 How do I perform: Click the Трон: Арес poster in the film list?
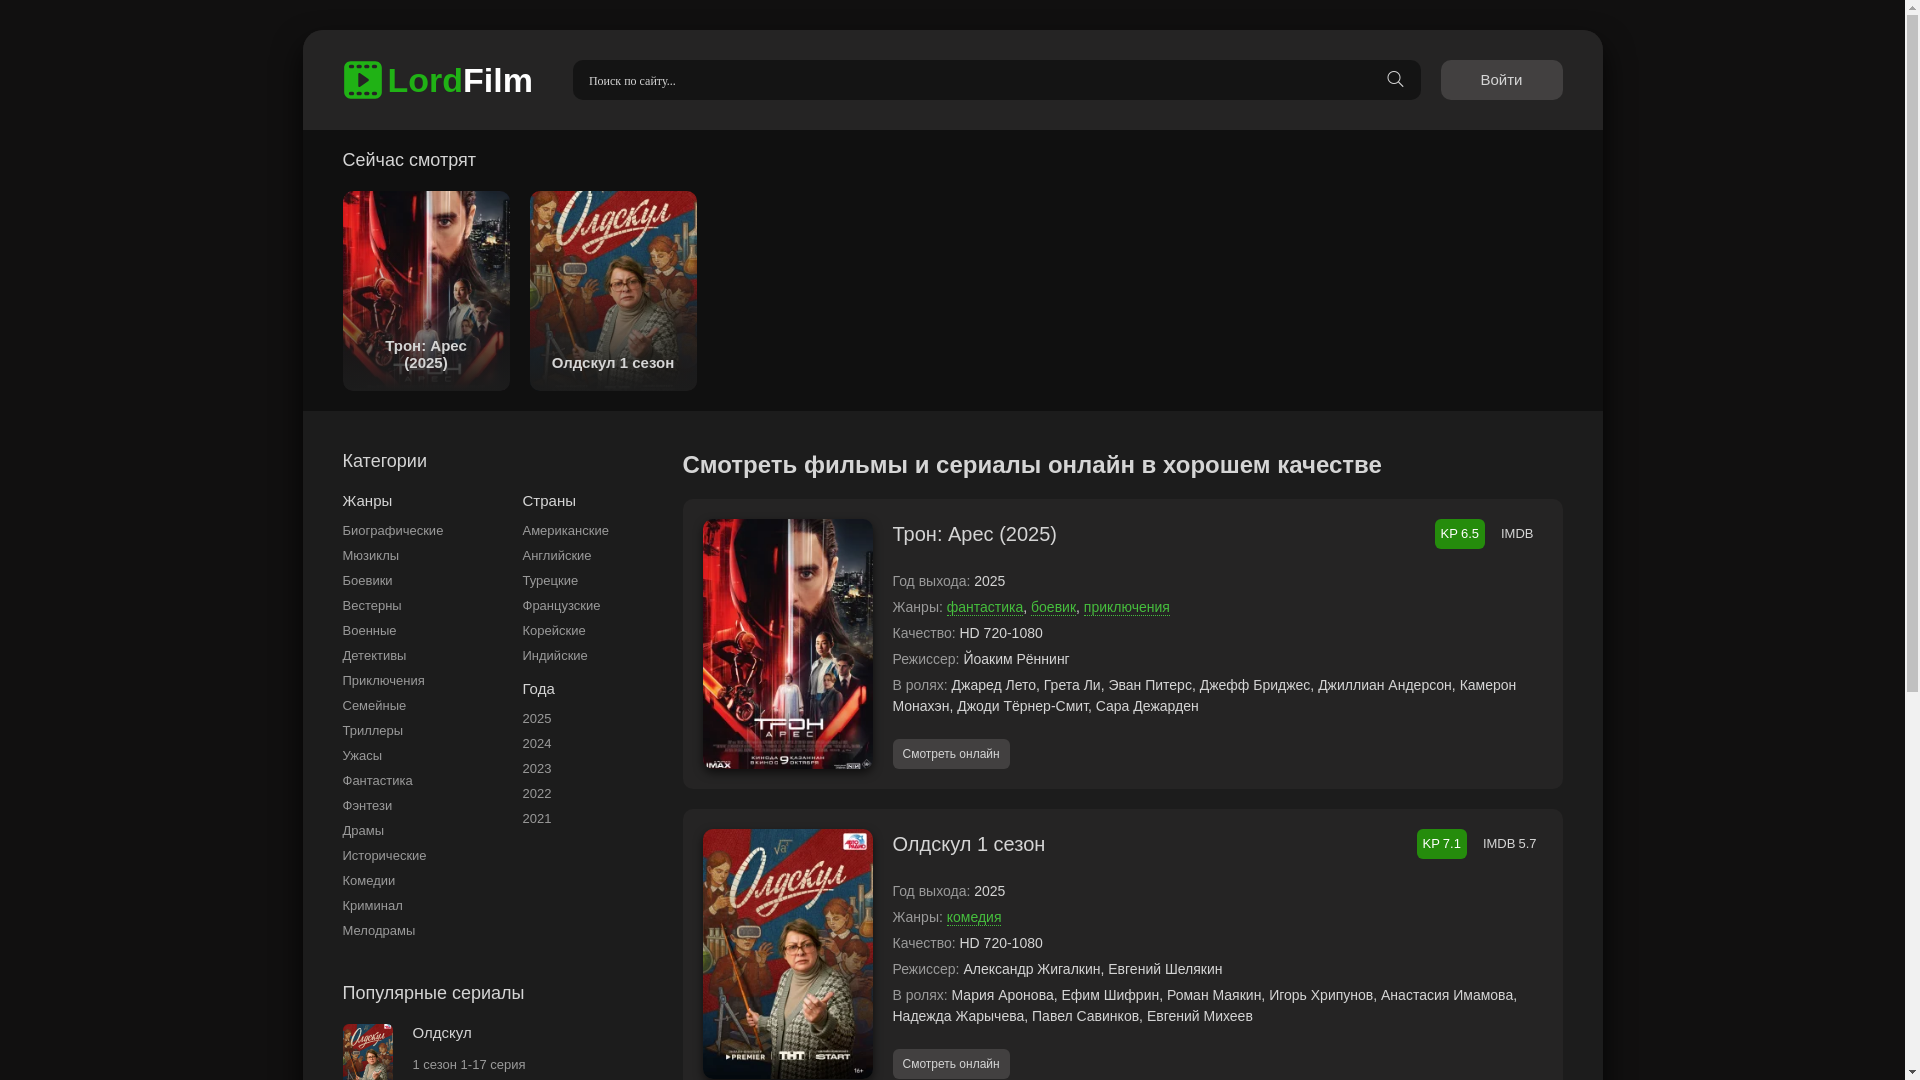(x=787, y=644)
